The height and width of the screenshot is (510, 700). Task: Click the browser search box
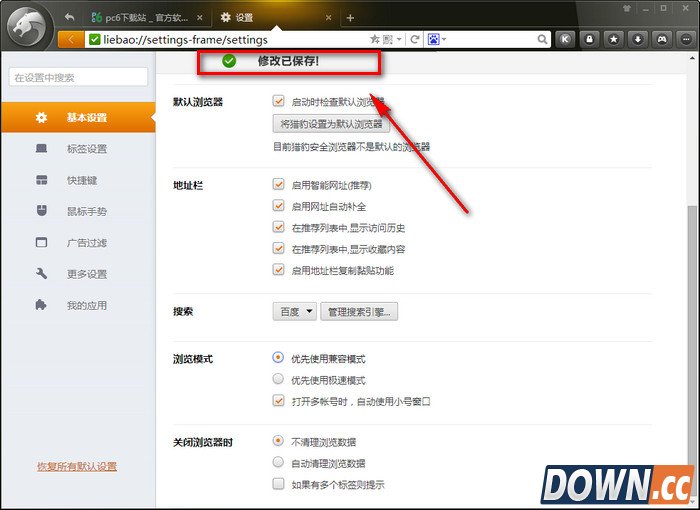point(491,39)
